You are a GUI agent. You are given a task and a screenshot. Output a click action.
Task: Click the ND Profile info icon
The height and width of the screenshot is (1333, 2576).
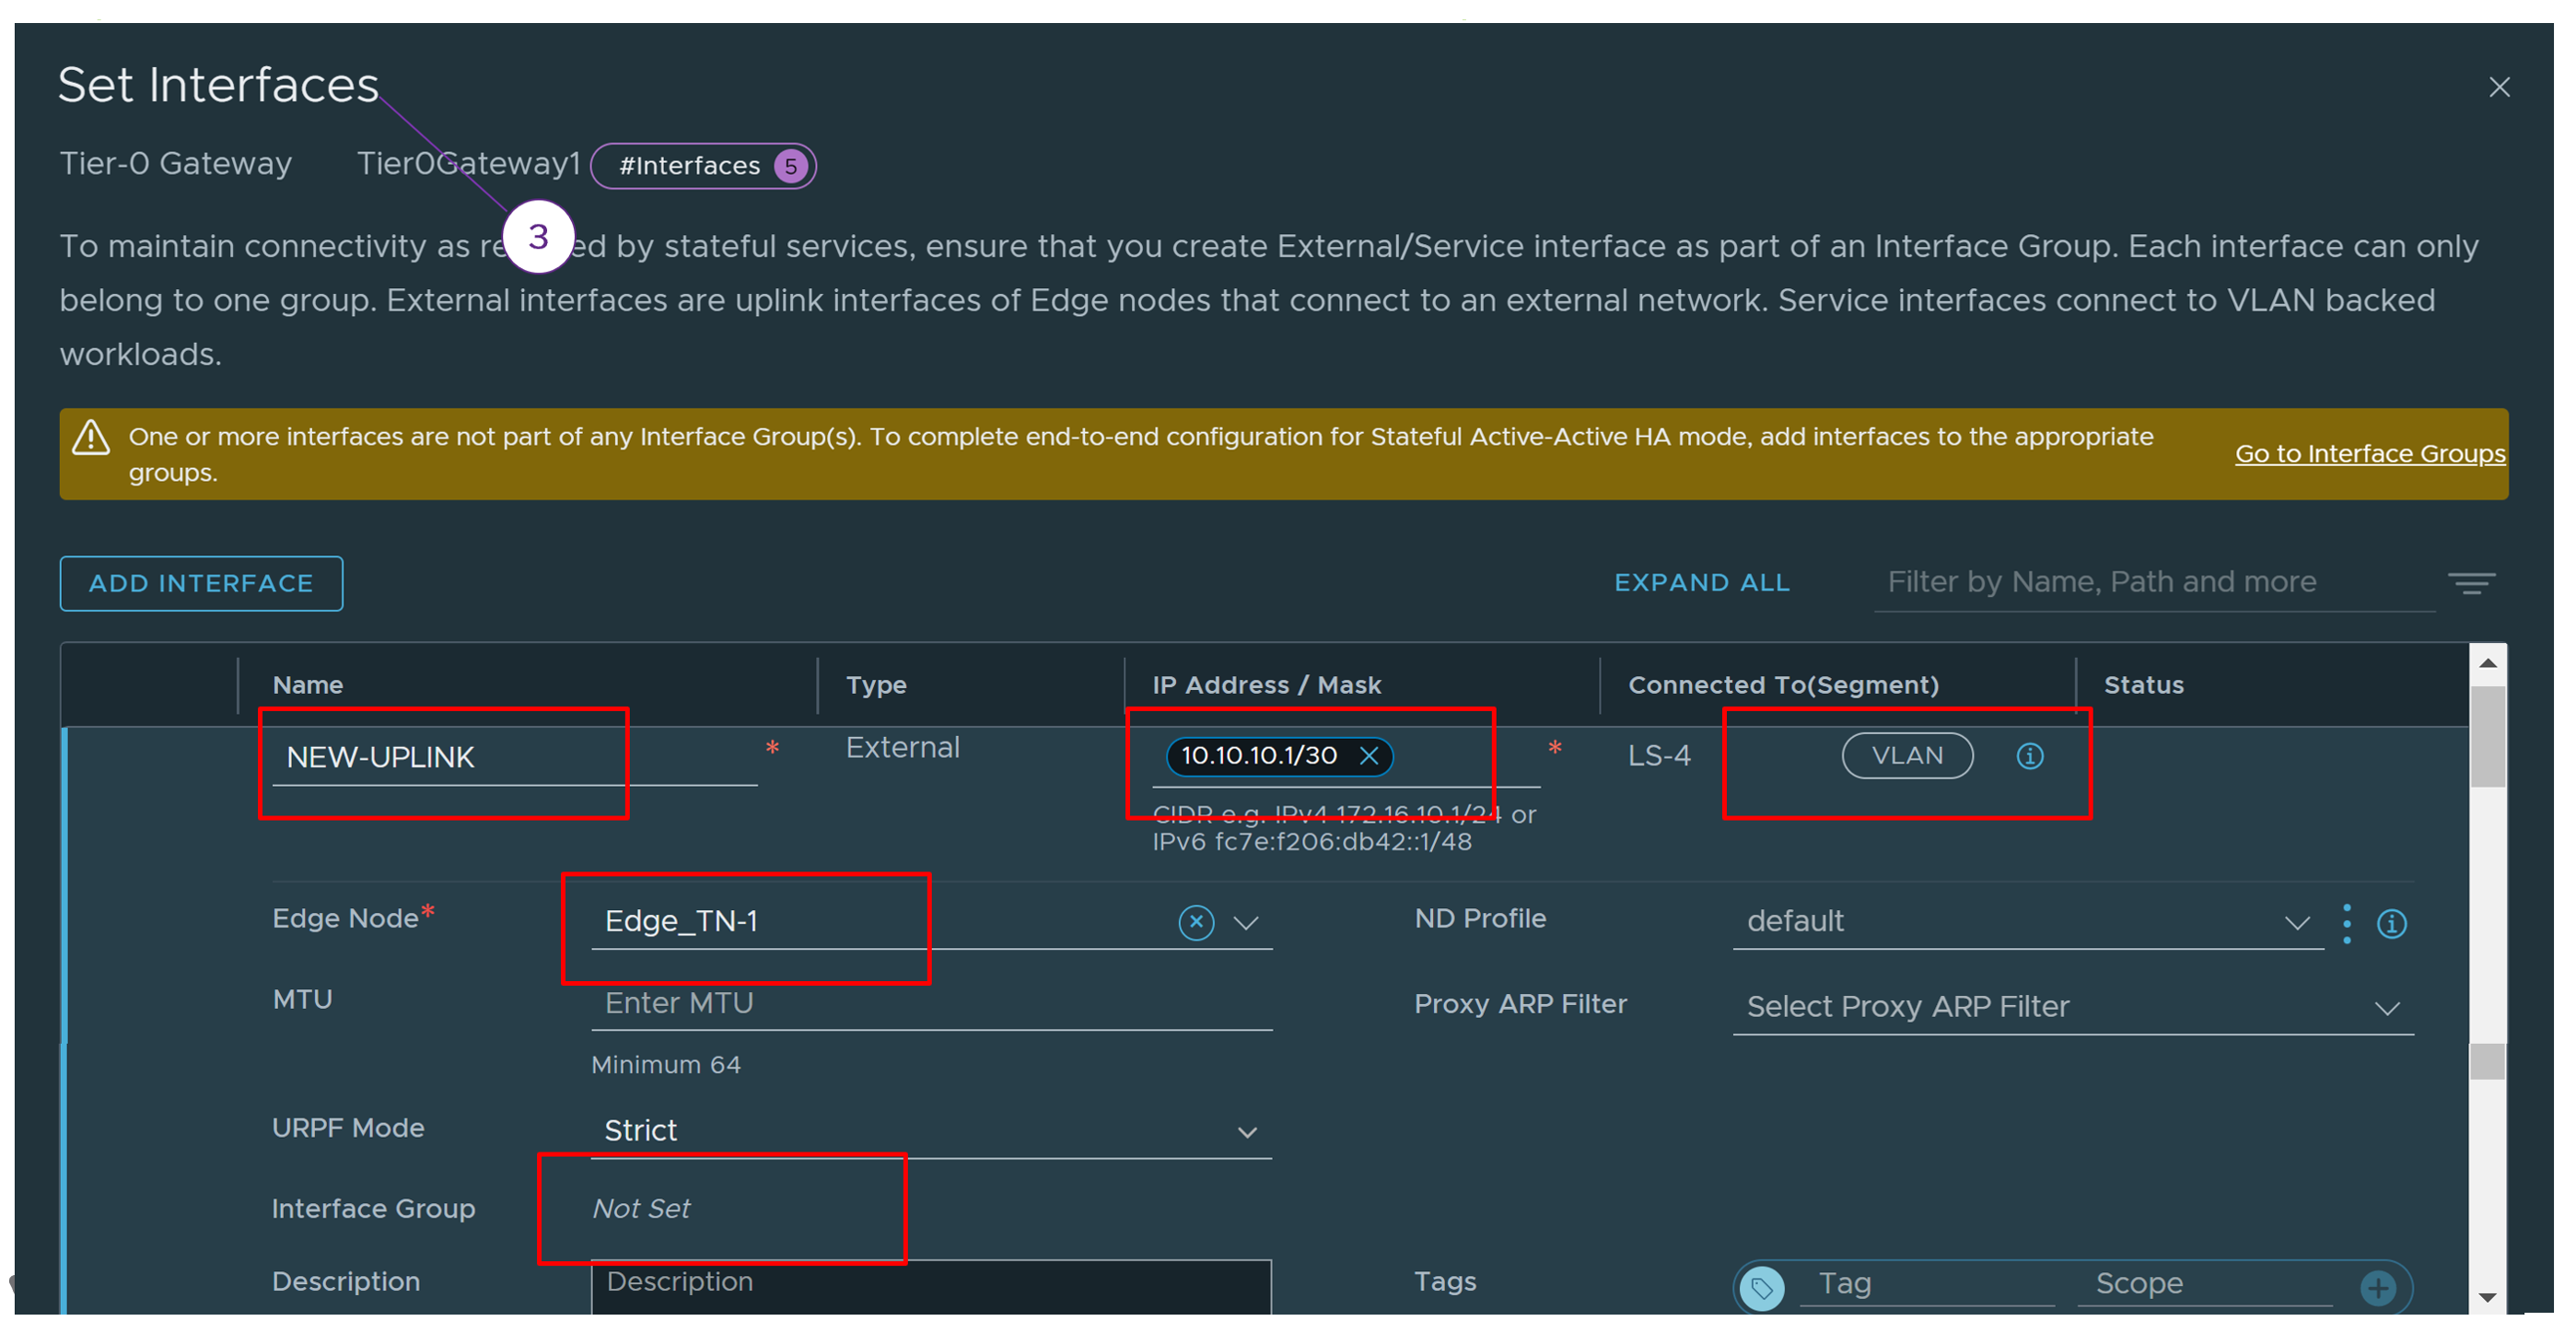click(2391, 923)
